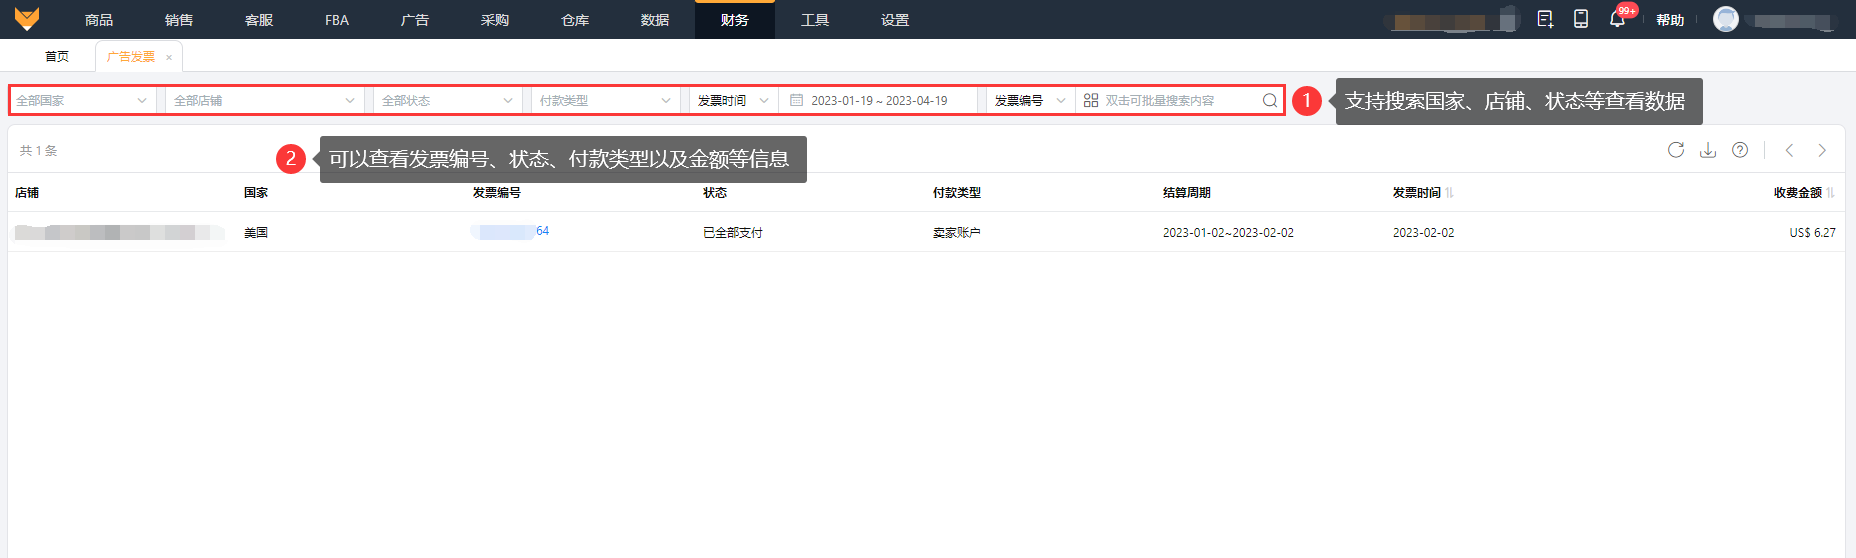Open the 客服 menu
The height and width of the screenshot is (558, 1856).
tap(259, 20)
